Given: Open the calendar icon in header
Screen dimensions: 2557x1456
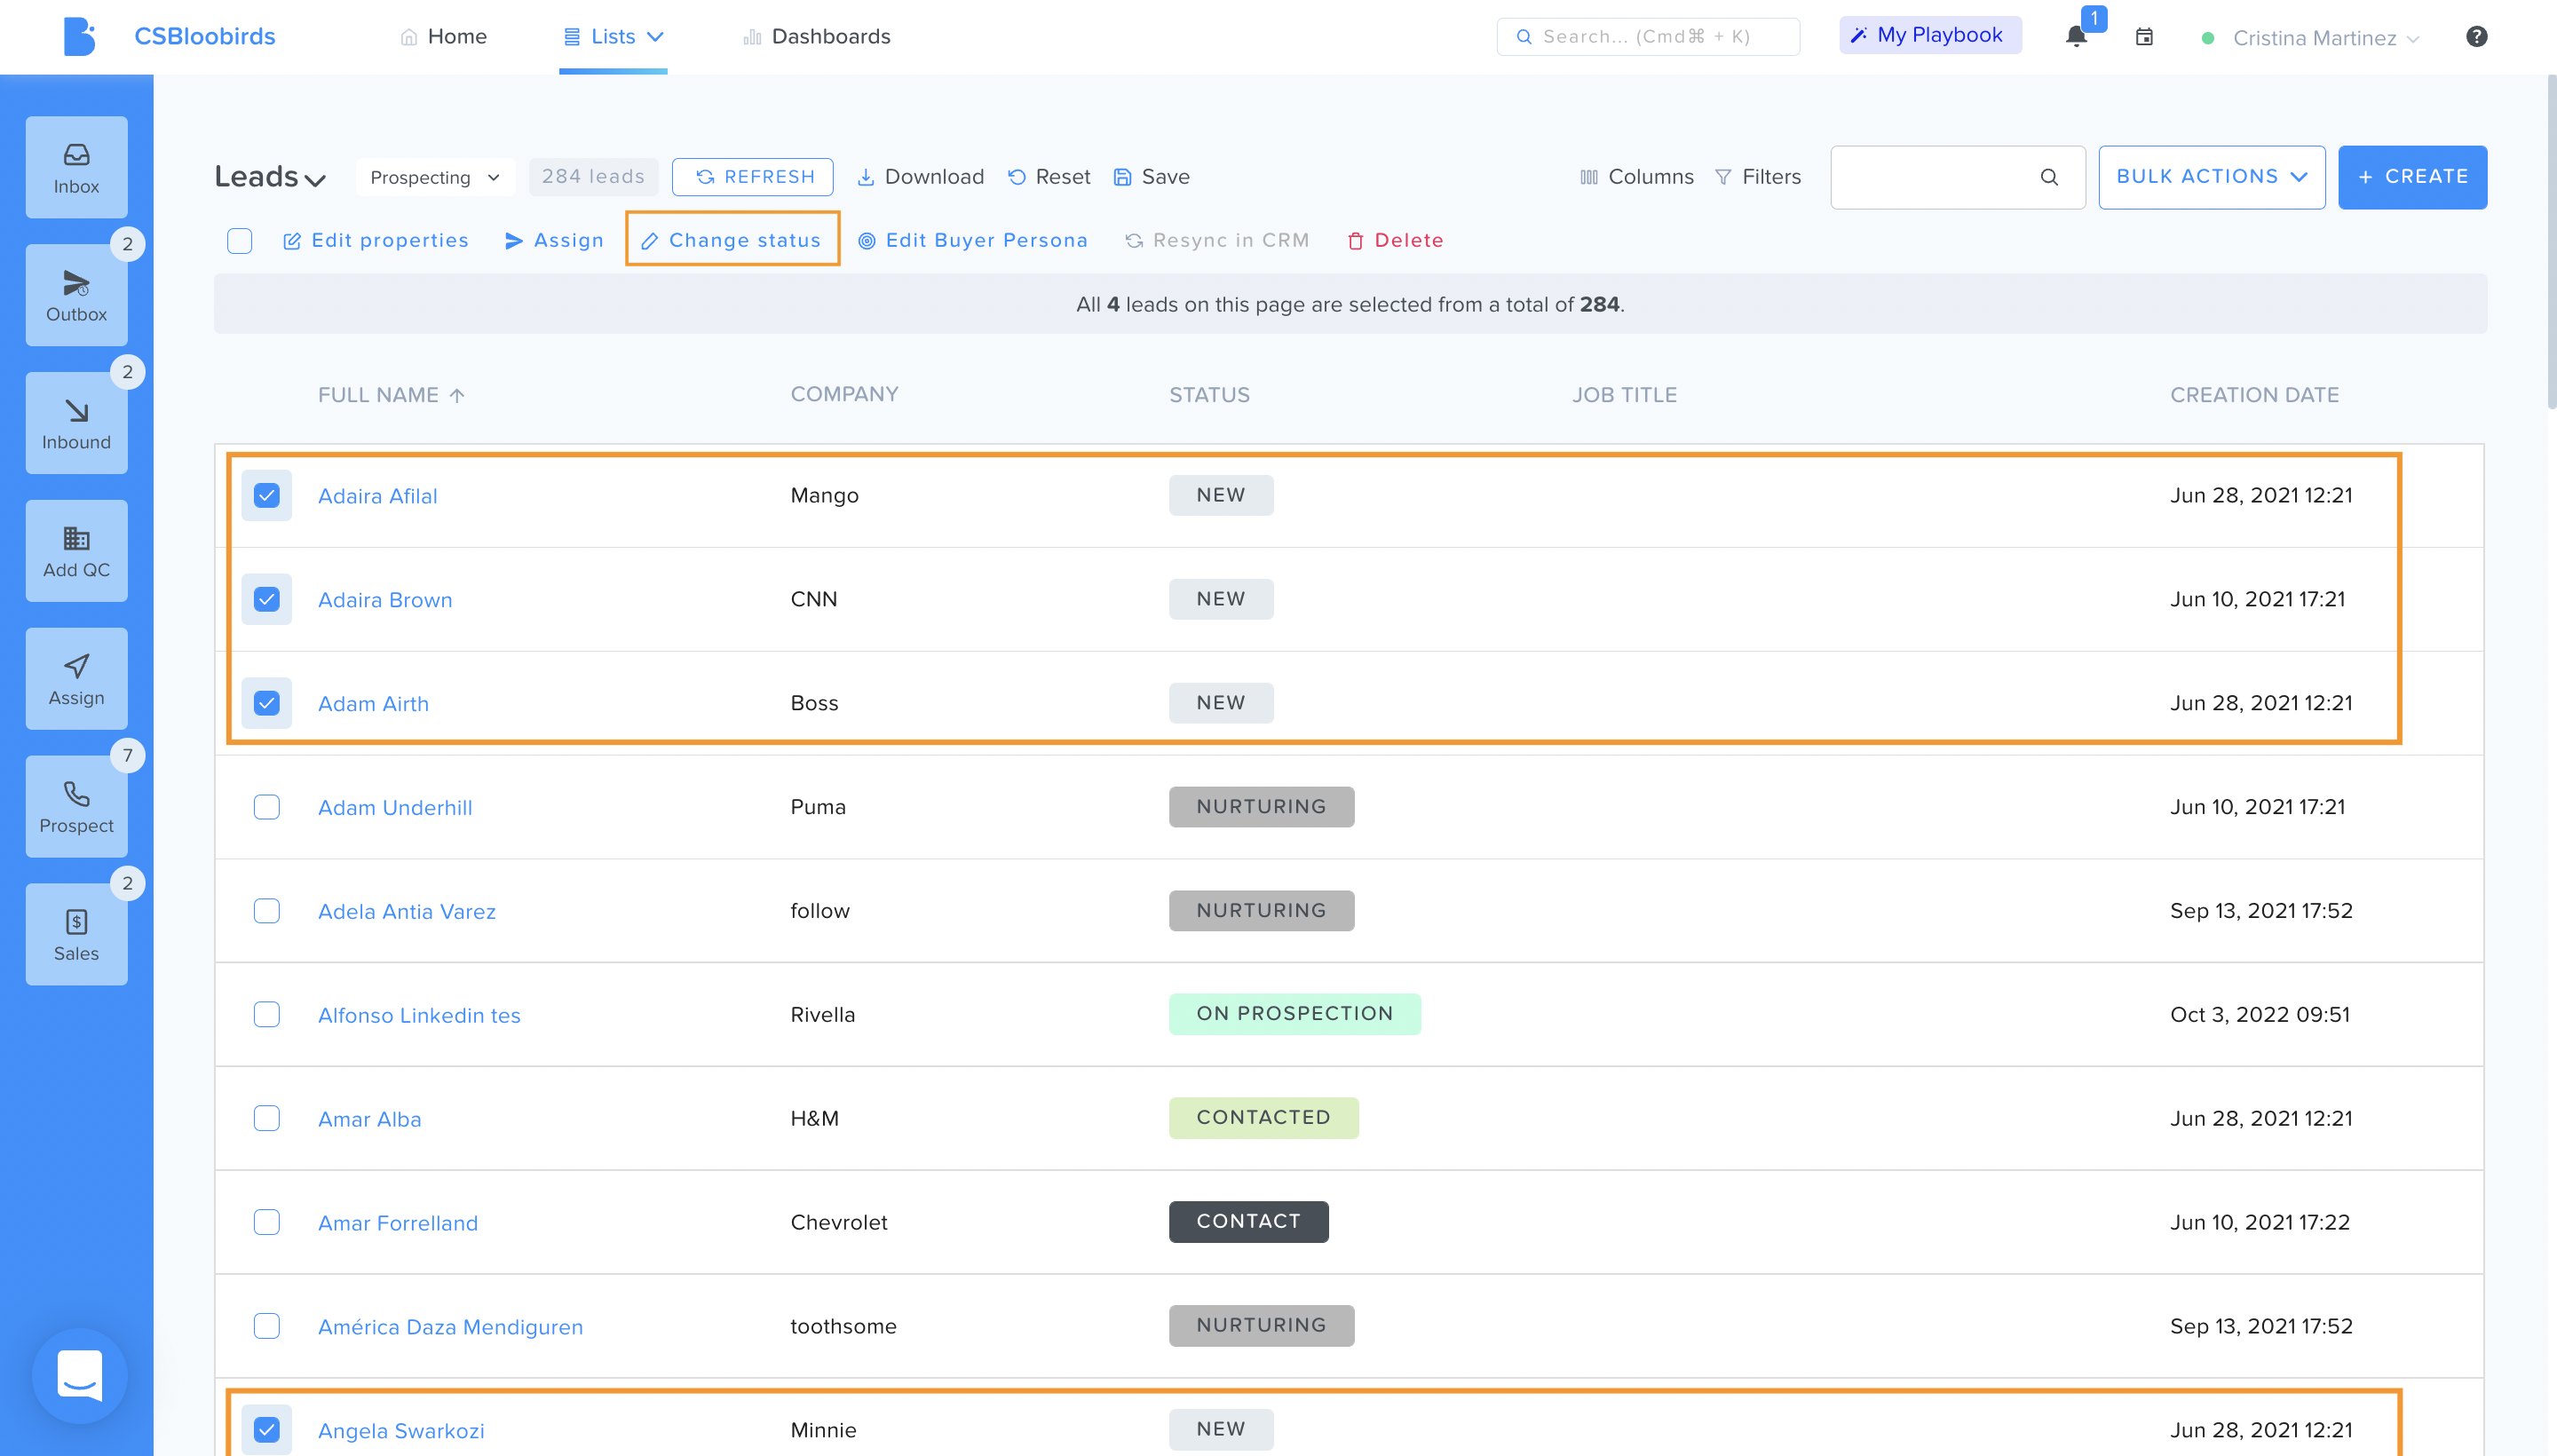Looking at the screenshot, I should coord(2144,37).
